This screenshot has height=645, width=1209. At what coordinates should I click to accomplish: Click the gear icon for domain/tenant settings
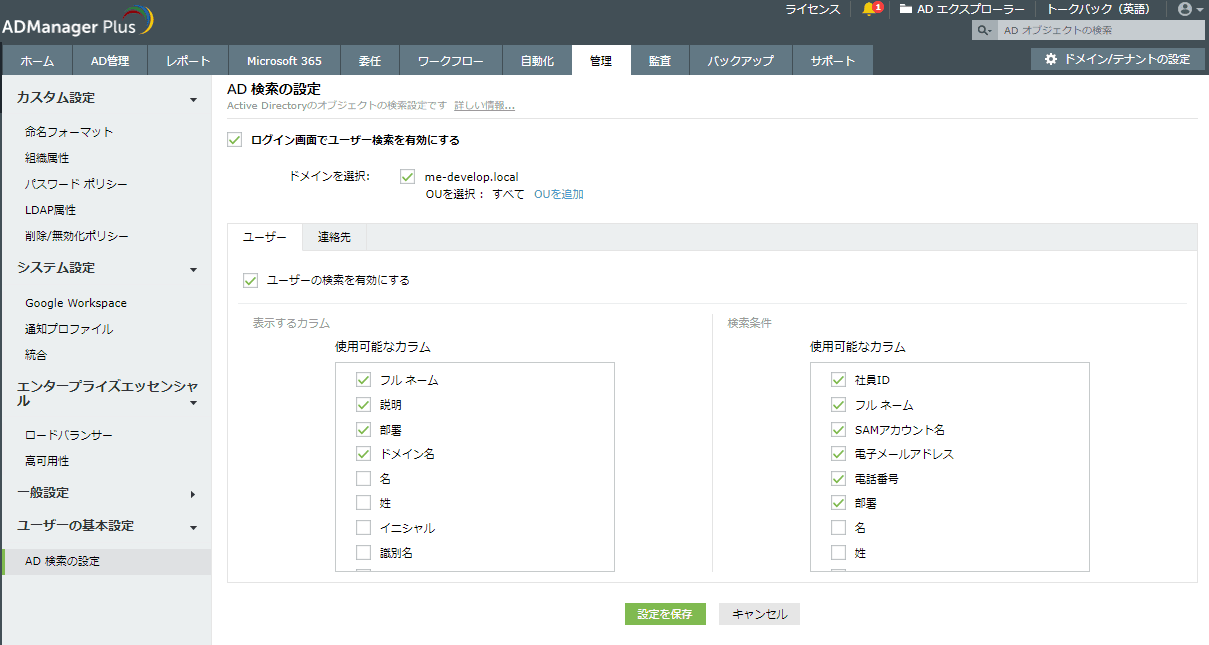[1051, 59]
